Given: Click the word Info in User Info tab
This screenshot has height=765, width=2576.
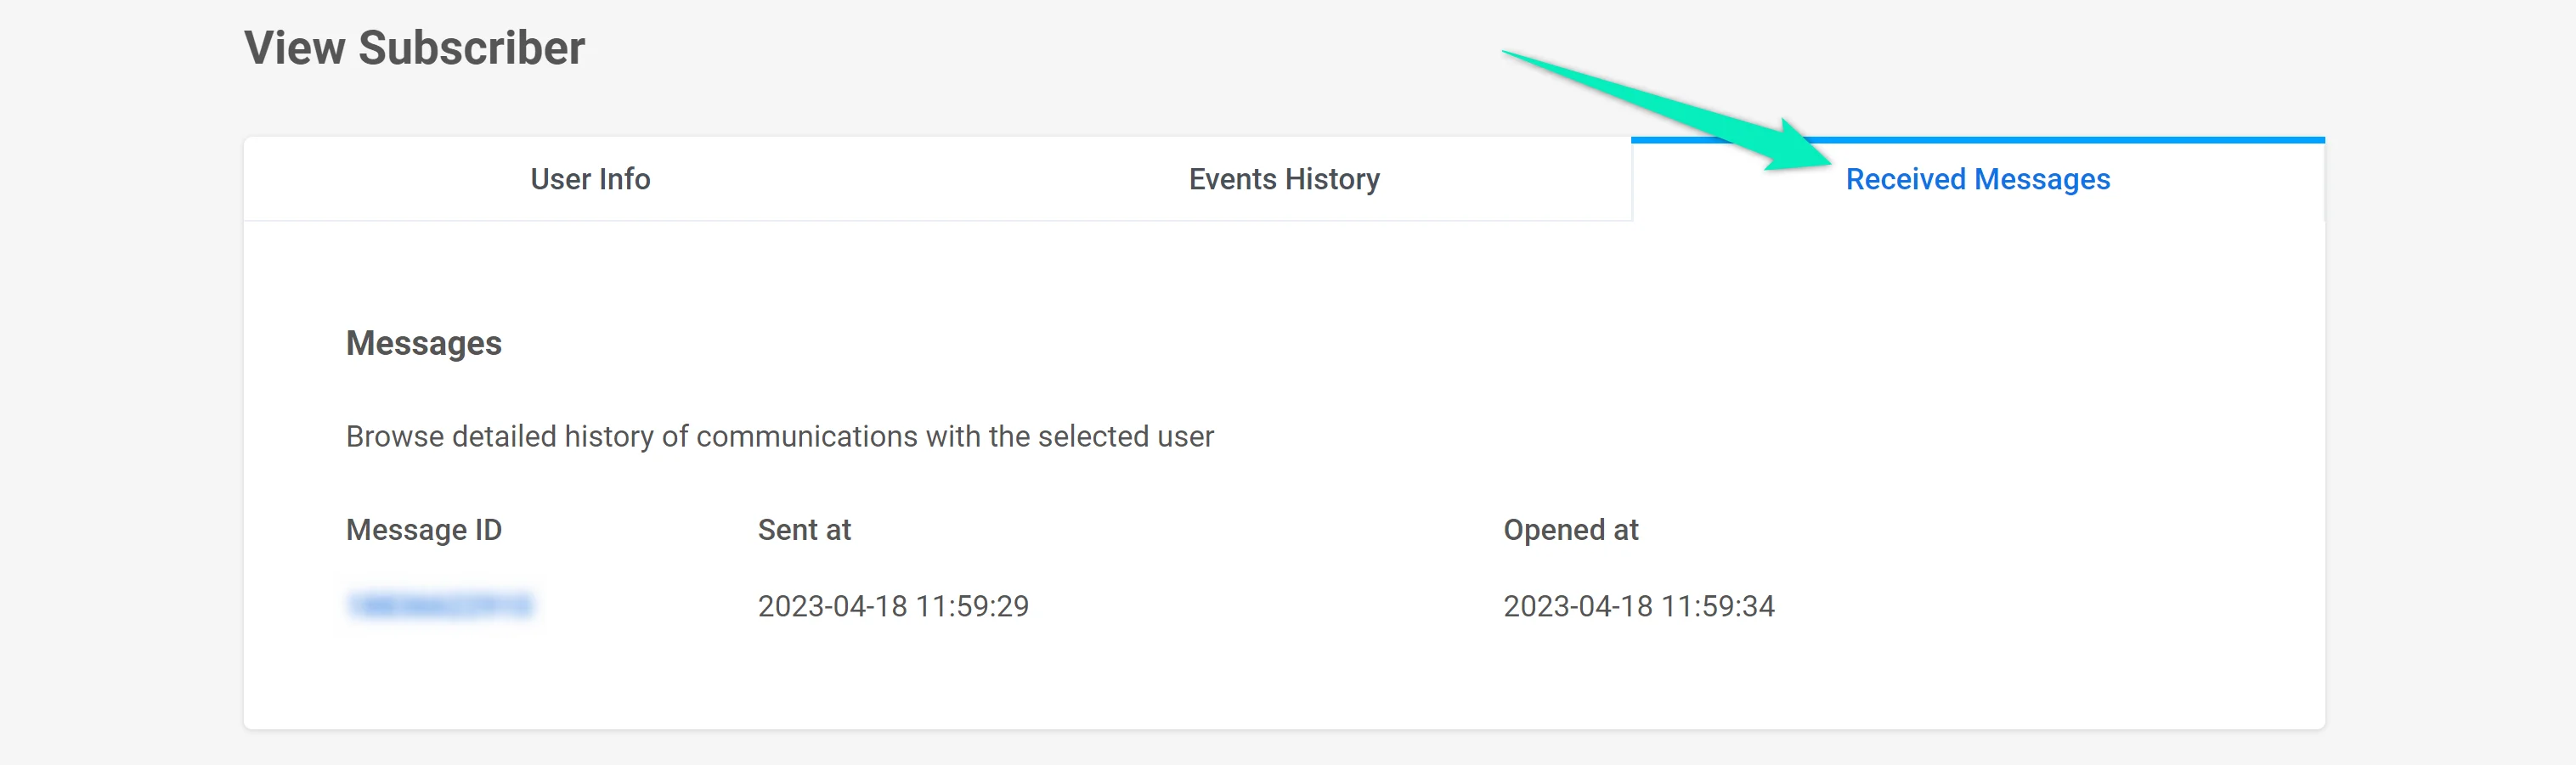Looking at the screenshot, I should pos(624,179).
